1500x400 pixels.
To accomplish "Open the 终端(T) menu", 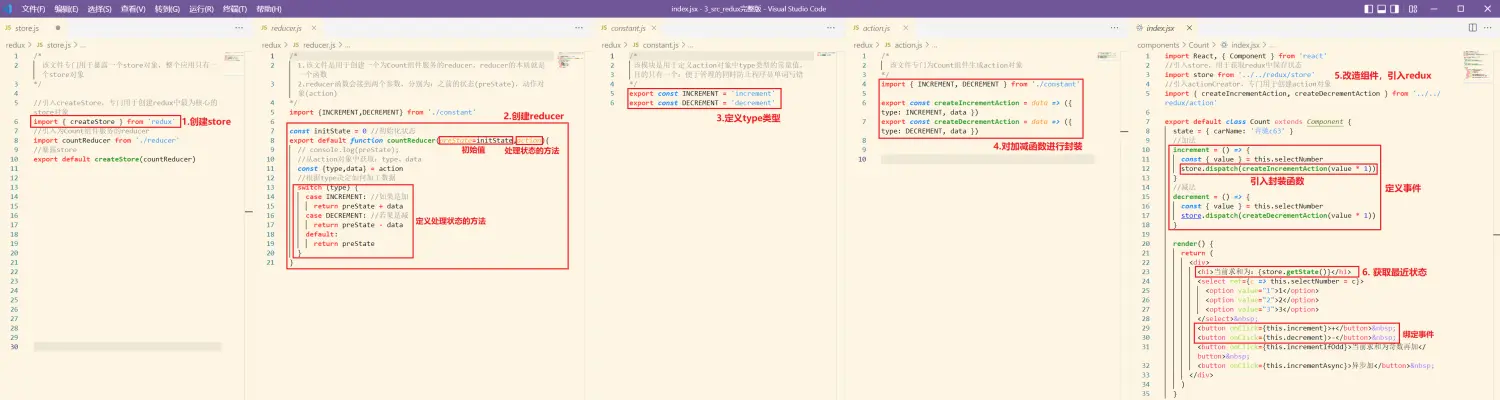I will tap(236, 8).
